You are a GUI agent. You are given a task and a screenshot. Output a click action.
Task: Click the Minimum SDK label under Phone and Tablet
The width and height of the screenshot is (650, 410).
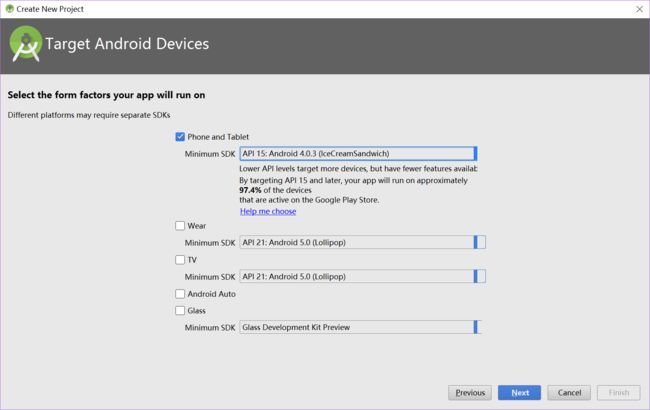210,154
